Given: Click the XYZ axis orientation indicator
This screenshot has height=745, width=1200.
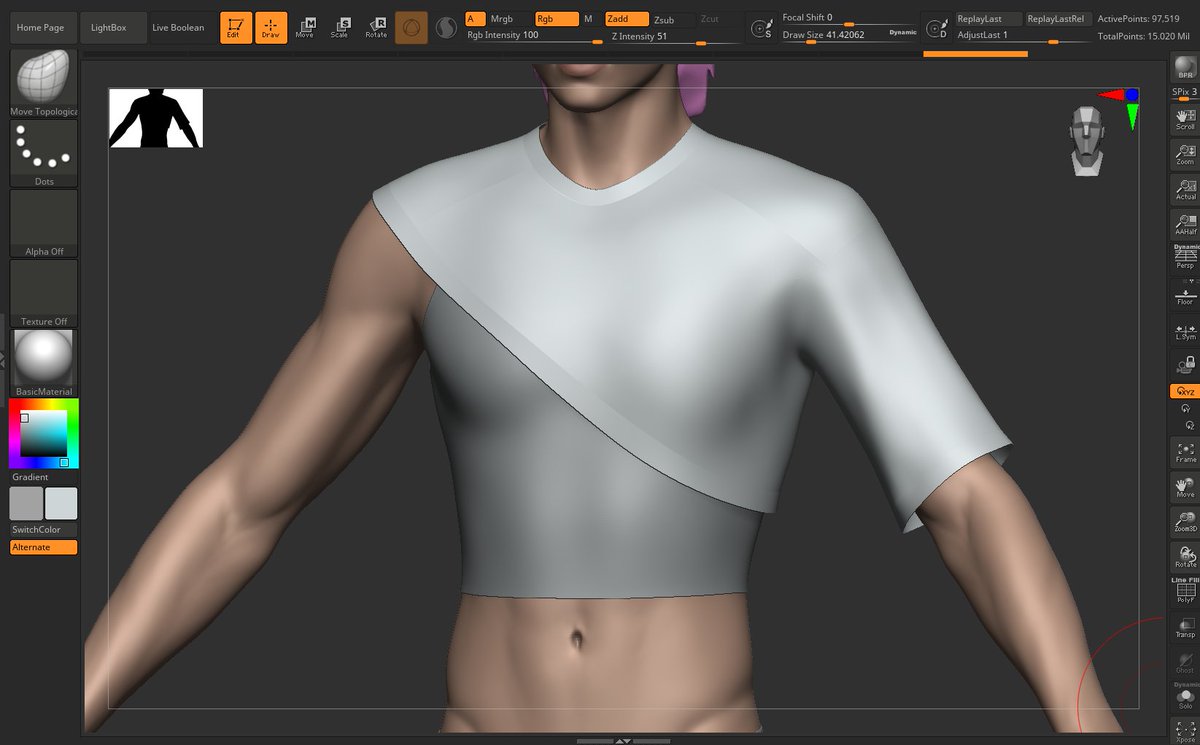Looking at the screenshot, I should click(x=1120, y=107).
